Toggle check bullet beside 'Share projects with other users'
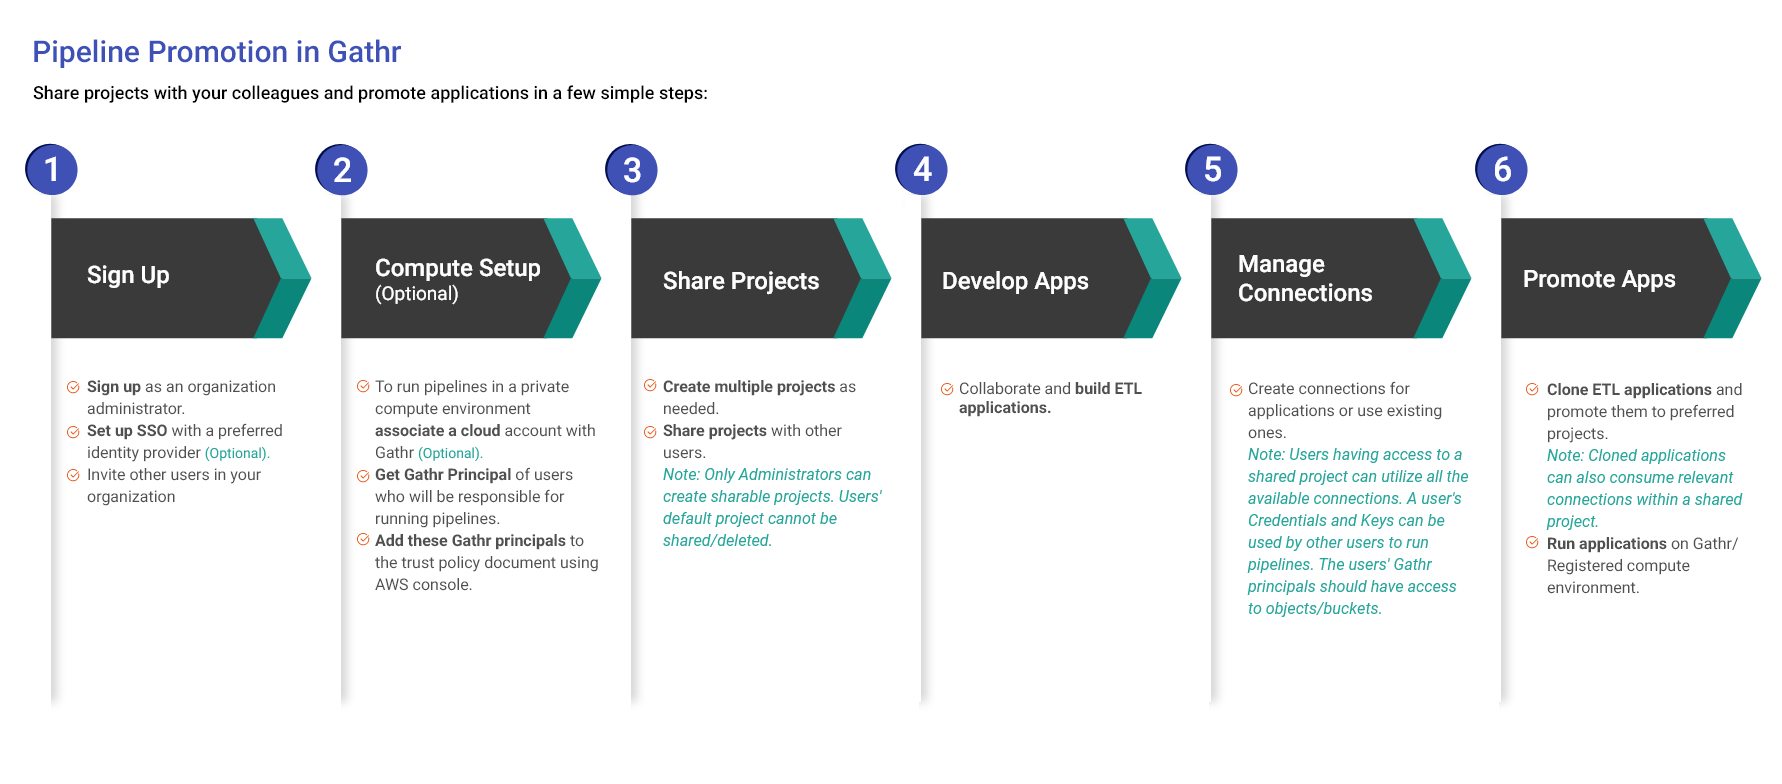 650,432
